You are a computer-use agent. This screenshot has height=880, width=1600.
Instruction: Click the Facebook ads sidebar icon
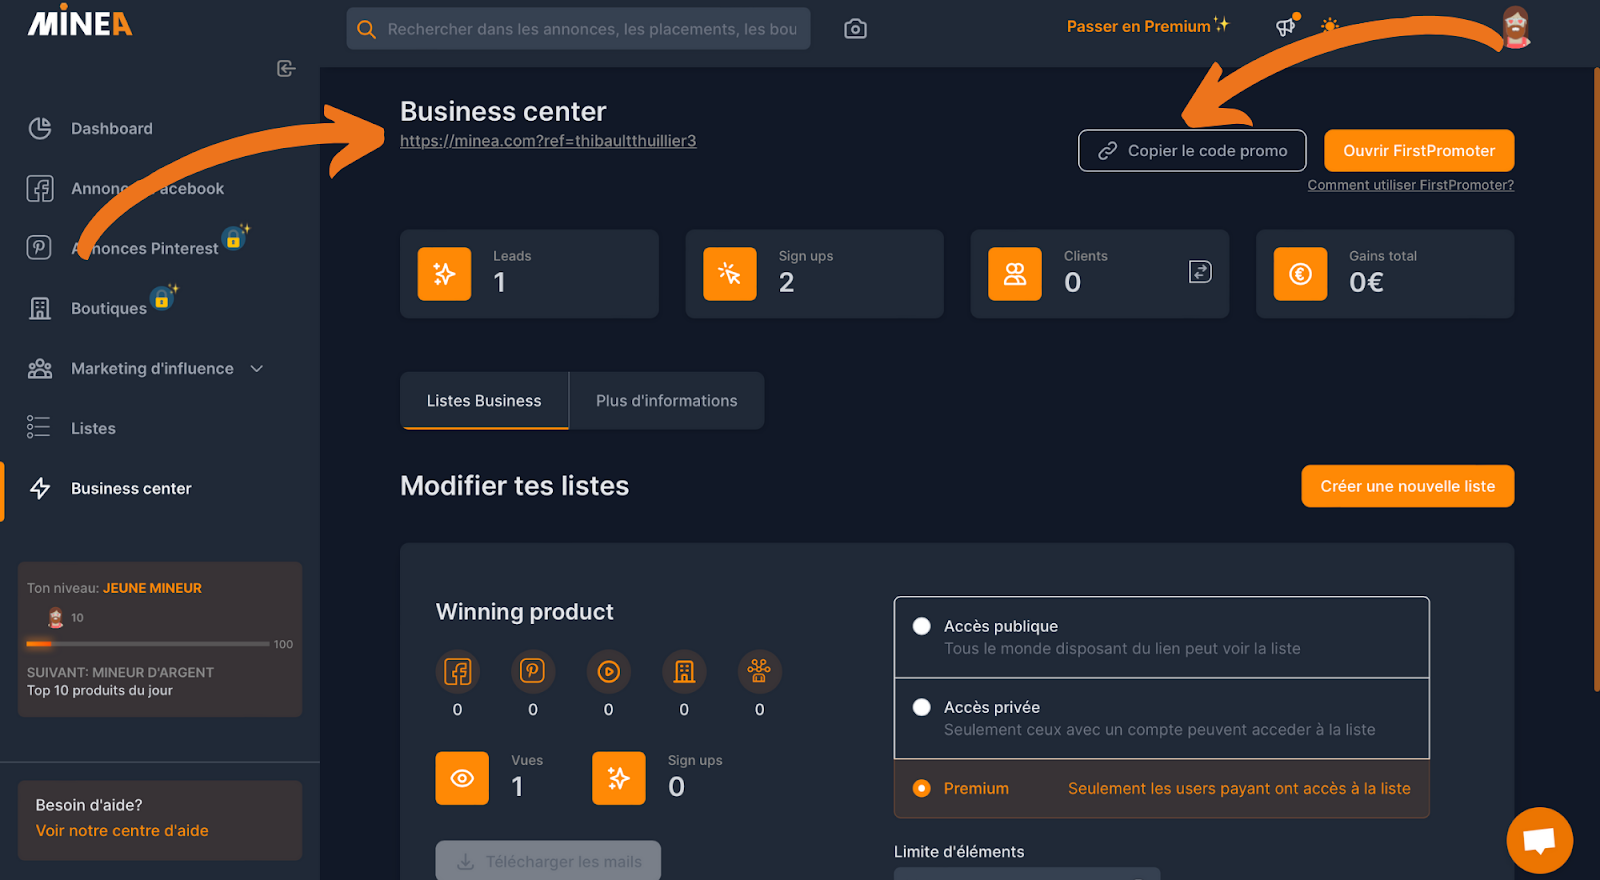click(x=40, y=188)
